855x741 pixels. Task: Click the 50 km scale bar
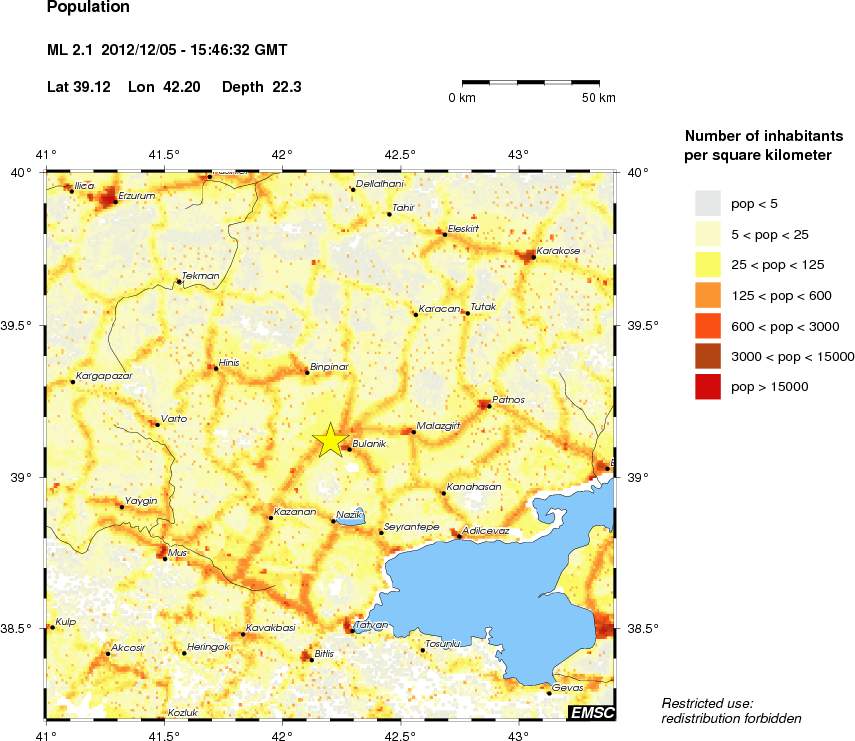pos(530,82)
